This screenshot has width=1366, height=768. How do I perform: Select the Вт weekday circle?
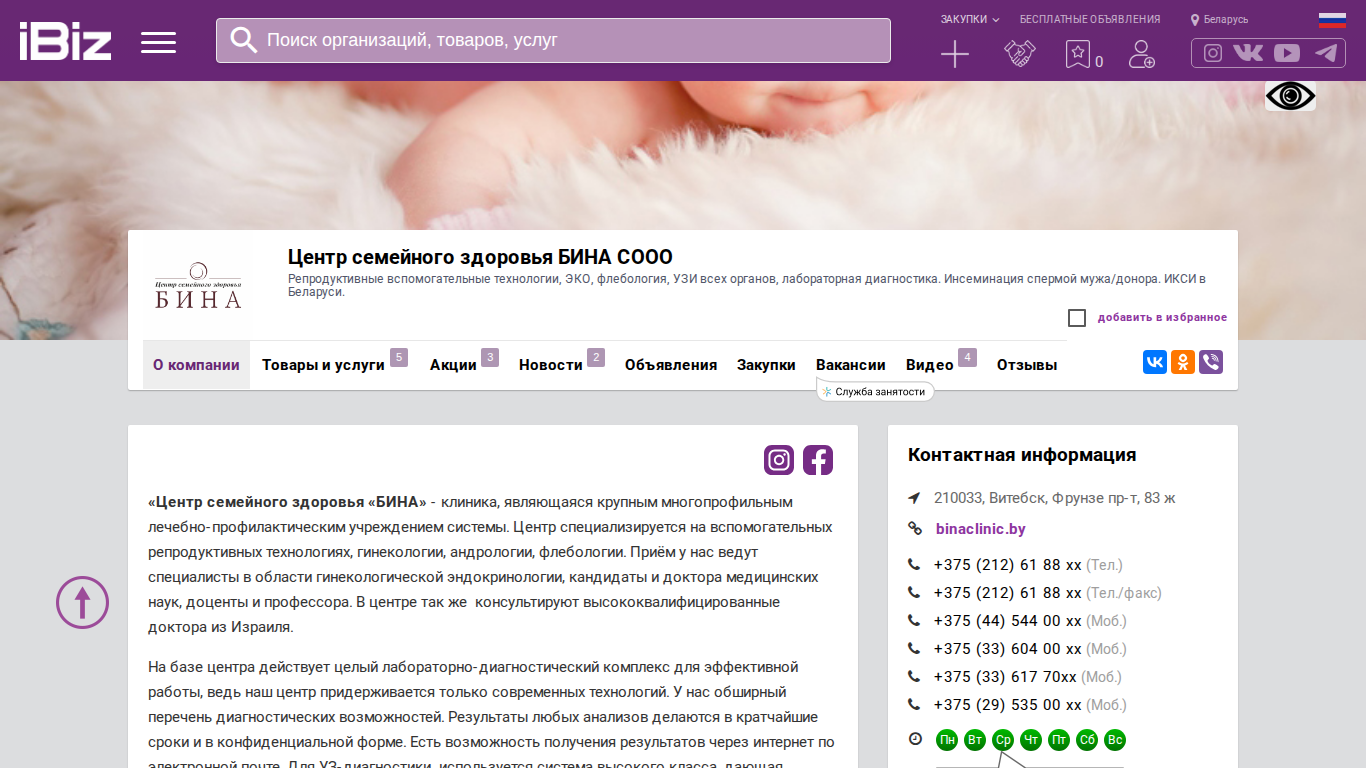(975, 740)
